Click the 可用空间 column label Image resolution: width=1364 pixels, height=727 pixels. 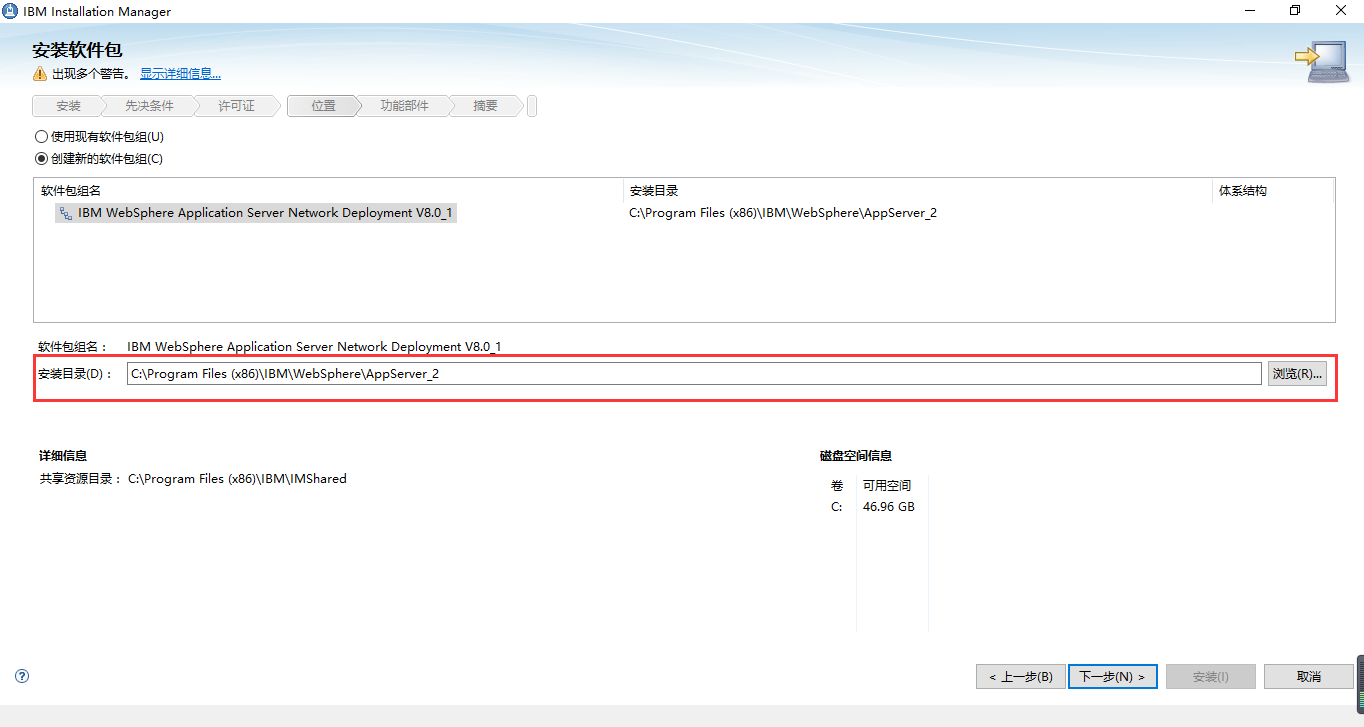click(887, 486)
